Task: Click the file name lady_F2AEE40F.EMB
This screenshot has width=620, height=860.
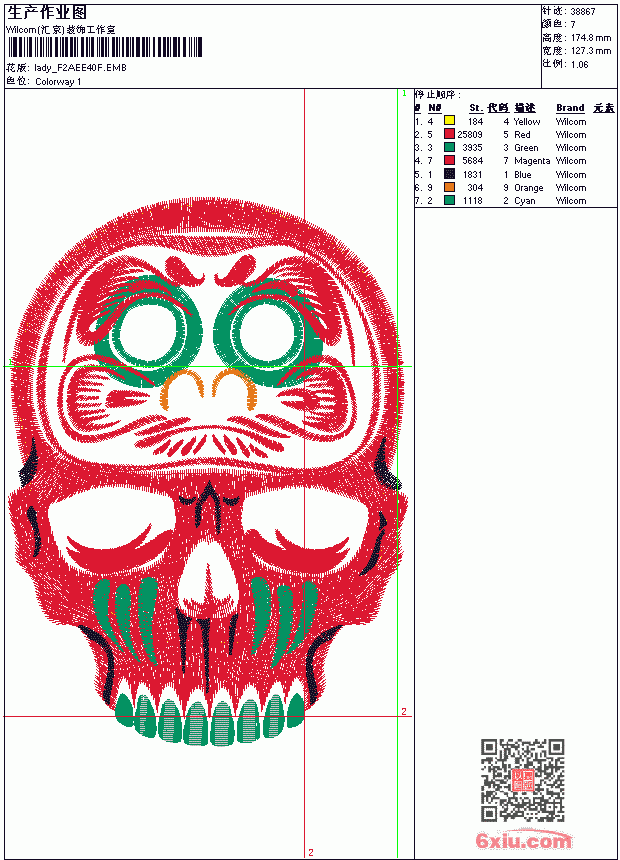Action: pyautogui.click(x=80, y=67)
